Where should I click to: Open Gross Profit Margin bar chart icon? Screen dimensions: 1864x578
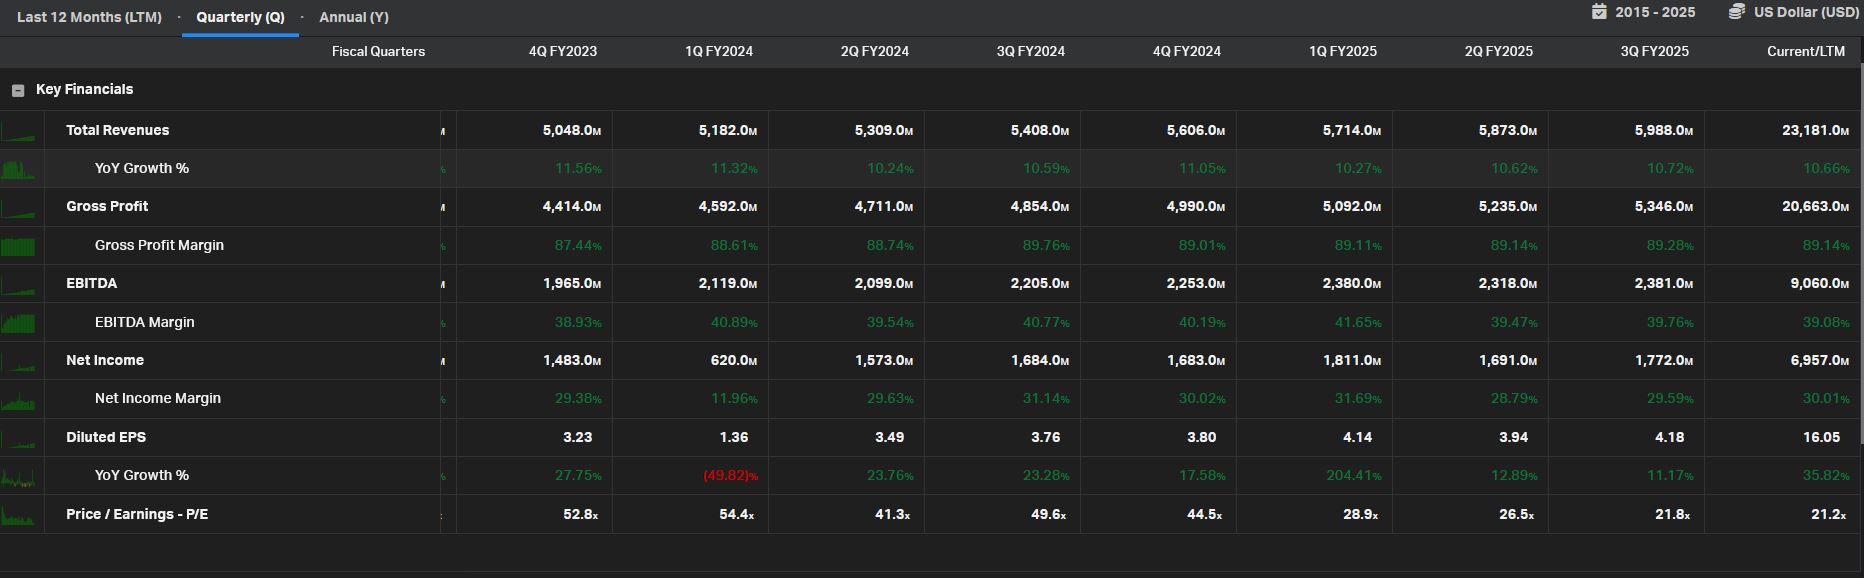pyautogui.click(x=18, y=245)
